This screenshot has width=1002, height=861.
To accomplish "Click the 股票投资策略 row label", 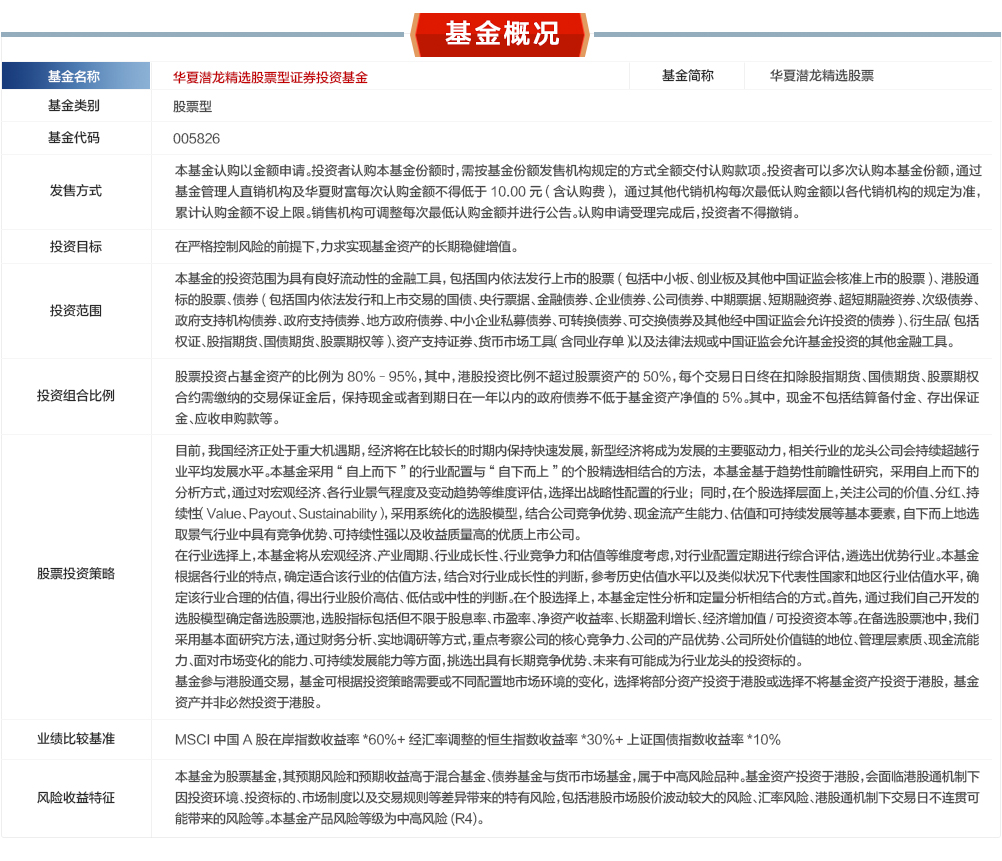I will pos(75,574).
